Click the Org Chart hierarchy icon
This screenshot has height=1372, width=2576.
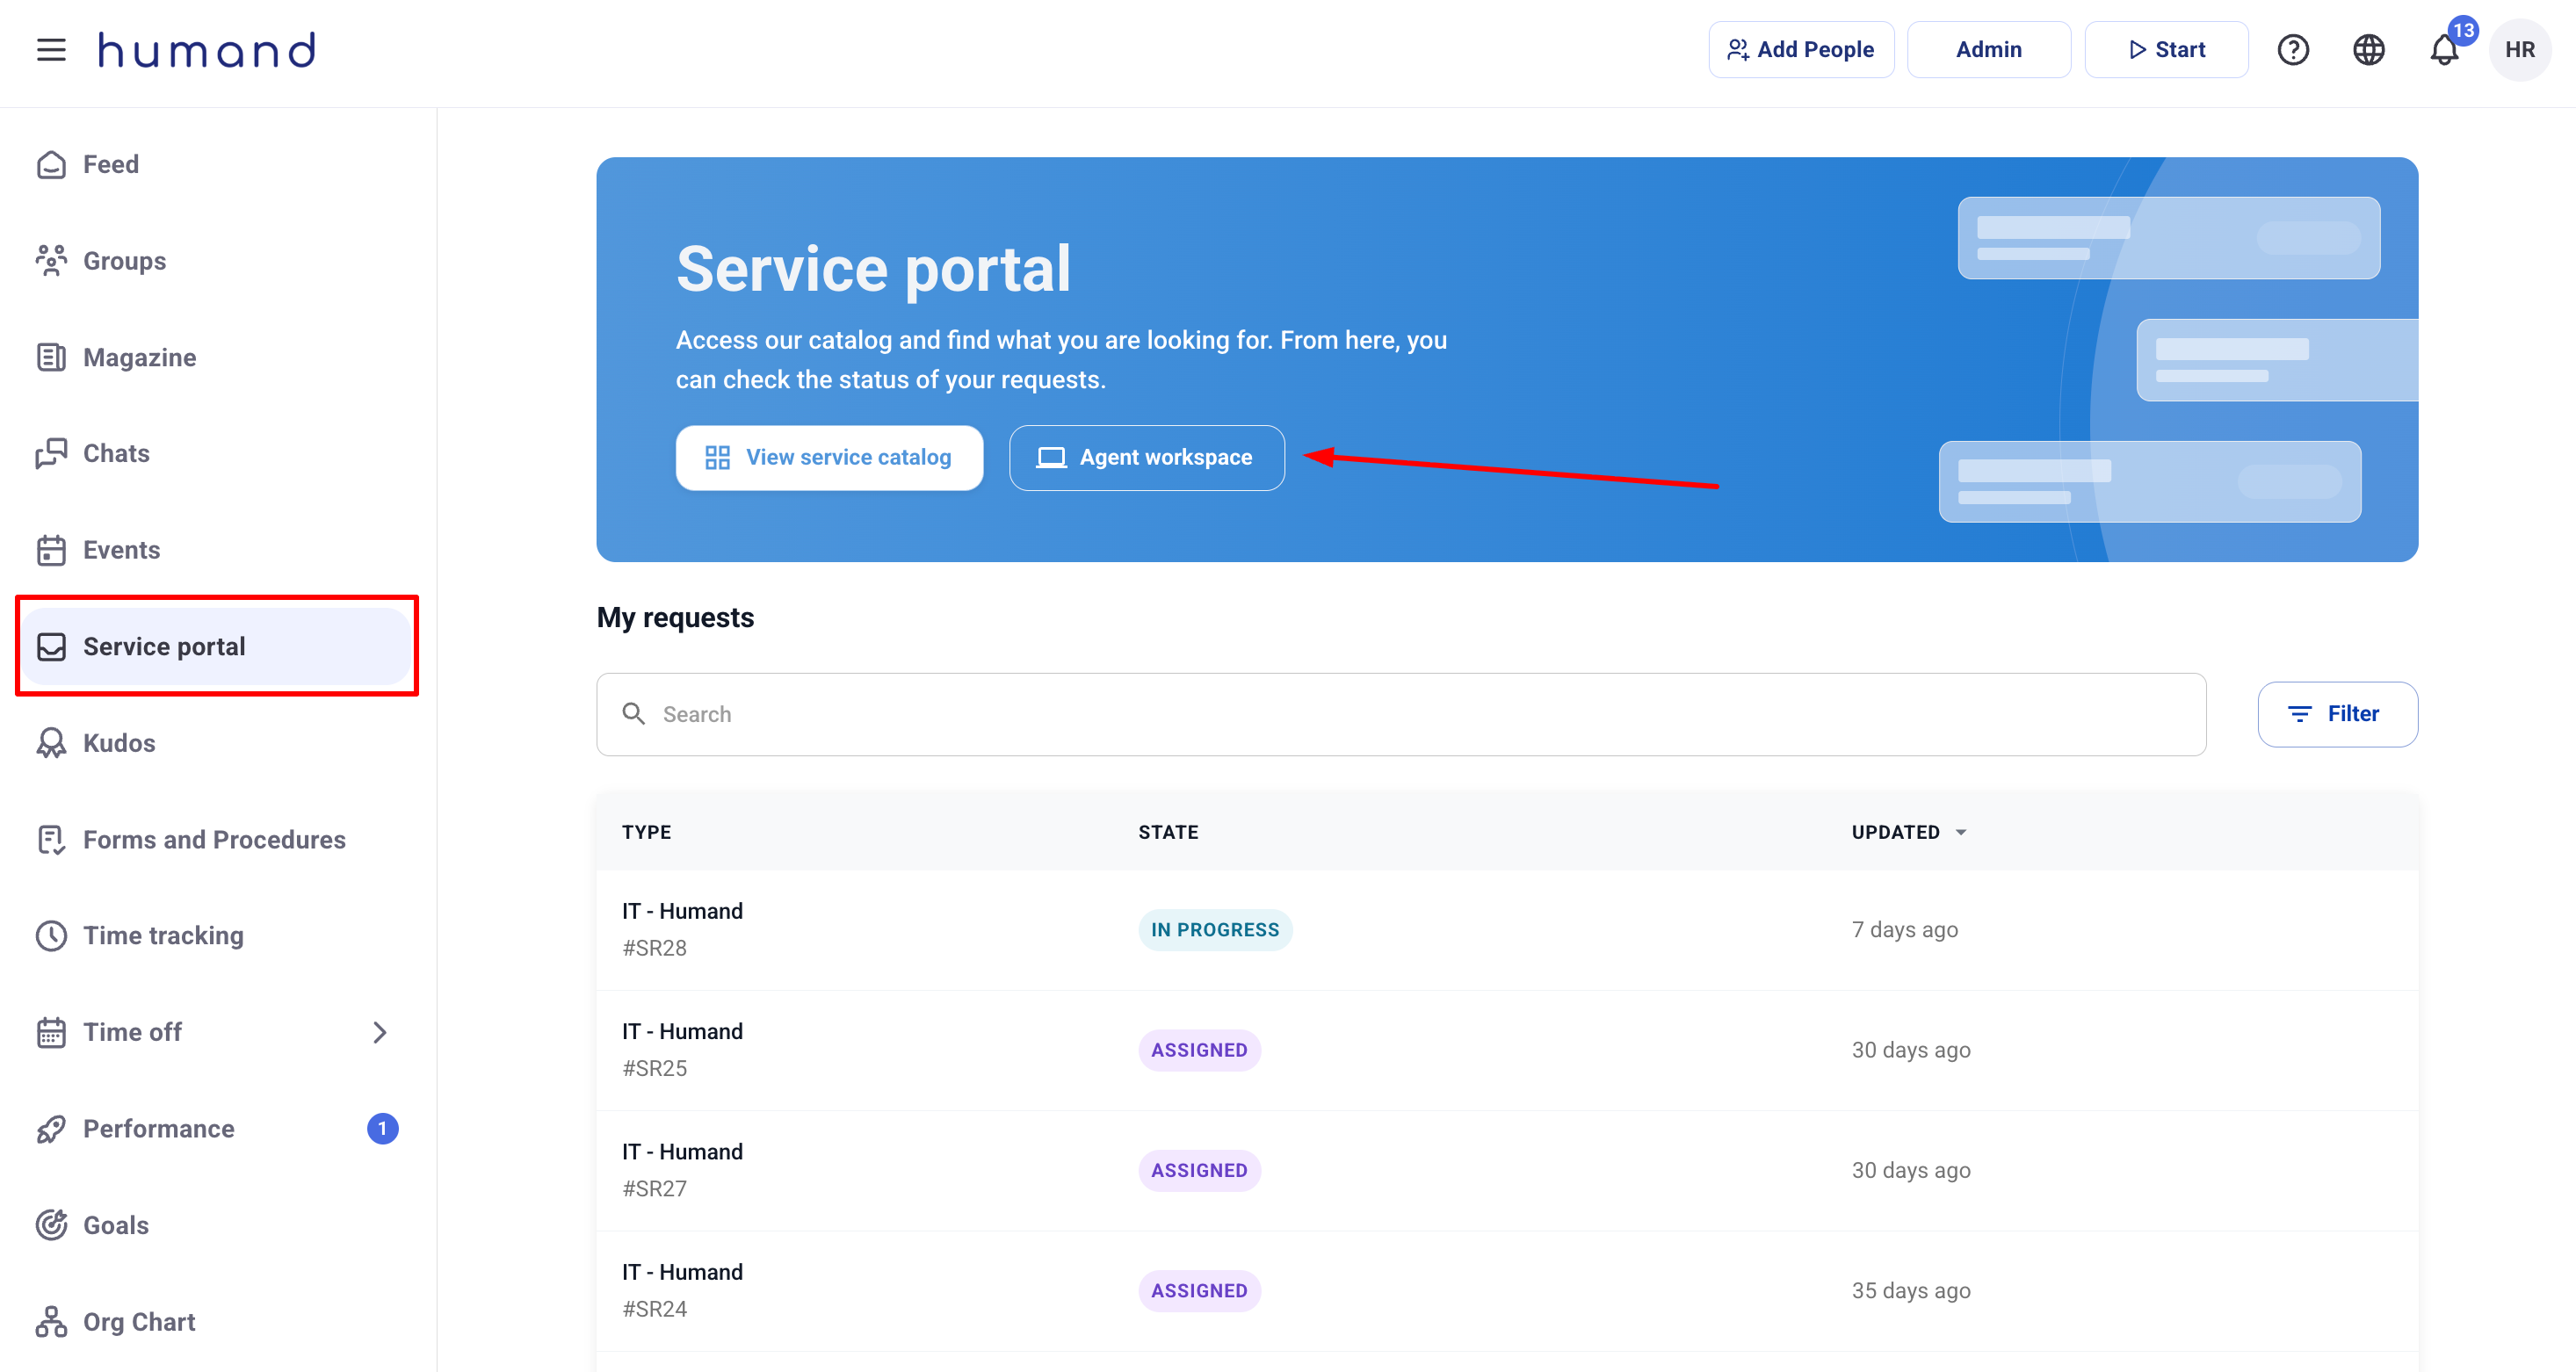tap(51, 1322)
